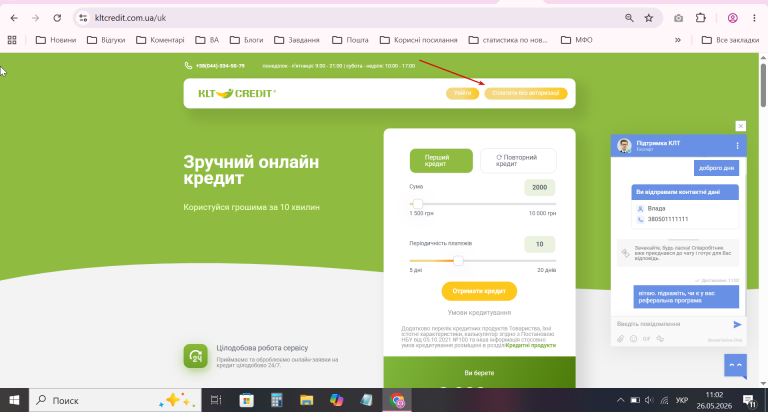Click the KLT Credit logo
The image size is (768, 412).
[x=237, y=93]
